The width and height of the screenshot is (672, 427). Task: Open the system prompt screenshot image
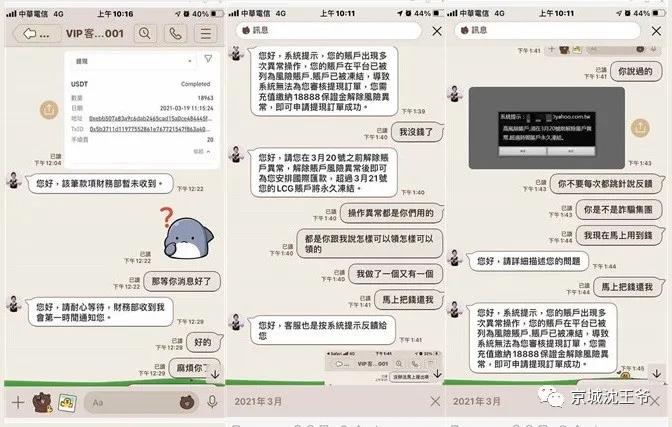click(x=546, y=128)
